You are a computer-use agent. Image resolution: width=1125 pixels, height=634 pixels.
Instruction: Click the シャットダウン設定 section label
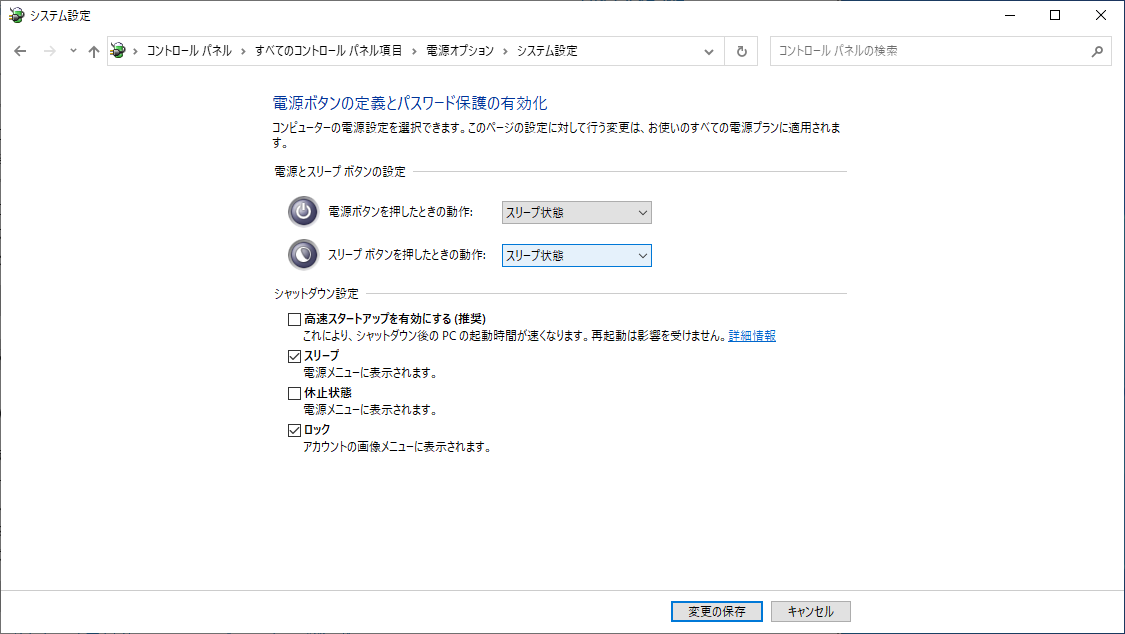(x=316, y=293)
